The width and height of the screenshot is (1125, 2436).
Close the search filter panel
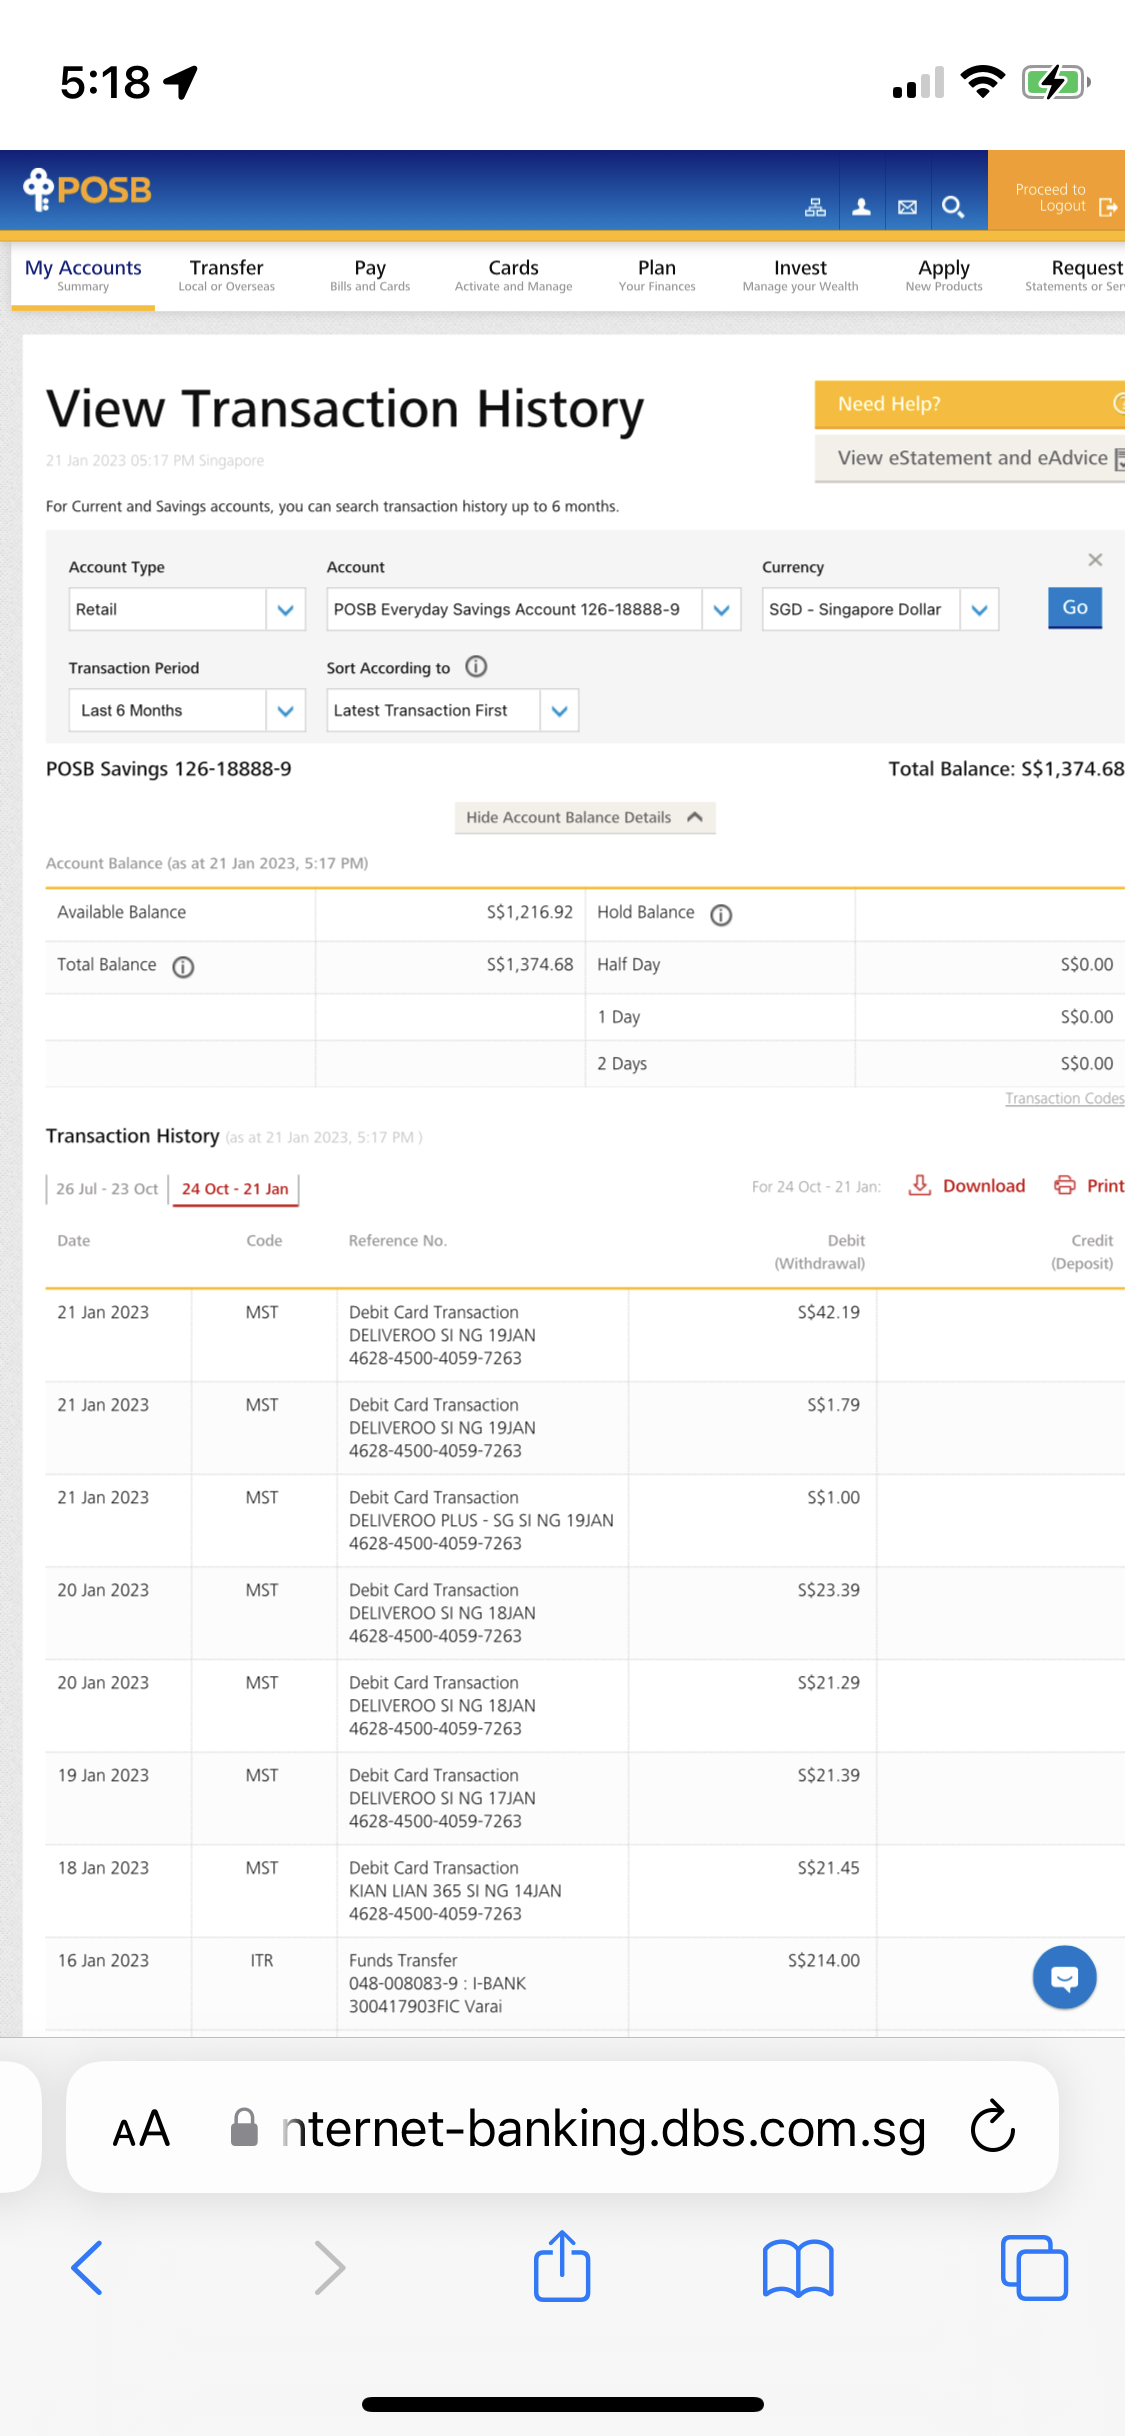[1095, 560]
